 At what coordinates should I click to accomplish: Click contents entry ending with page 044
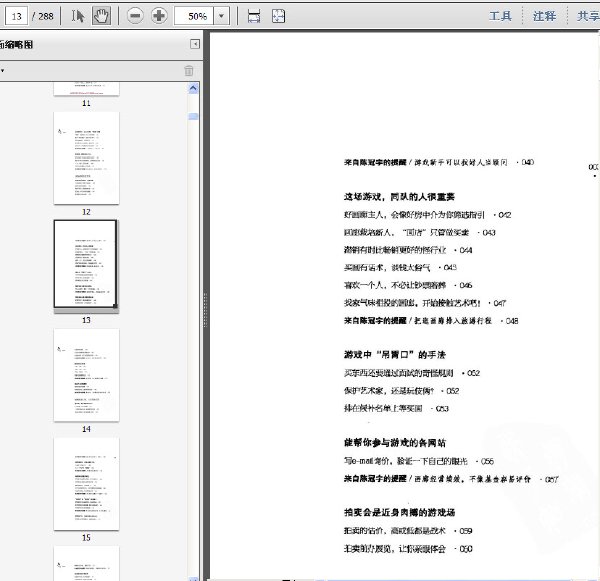tap(408, 250)
